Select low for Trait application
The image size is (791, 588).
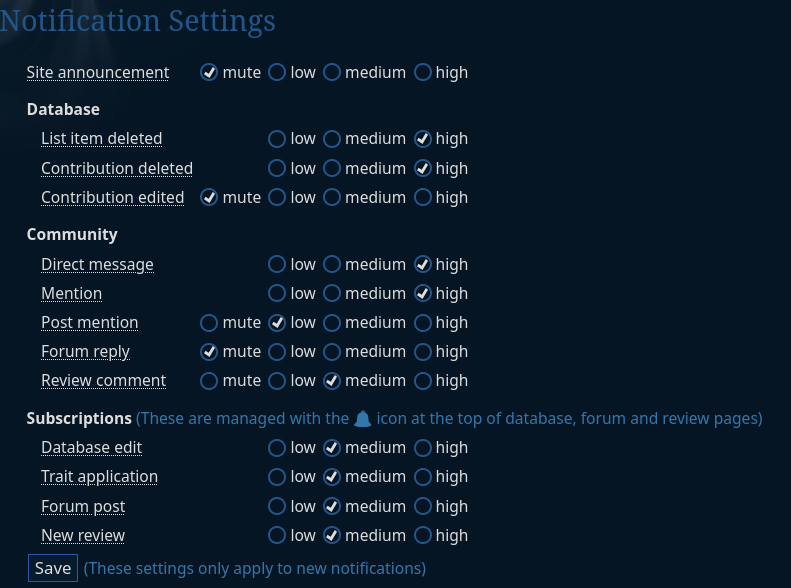tap(277, 476)
